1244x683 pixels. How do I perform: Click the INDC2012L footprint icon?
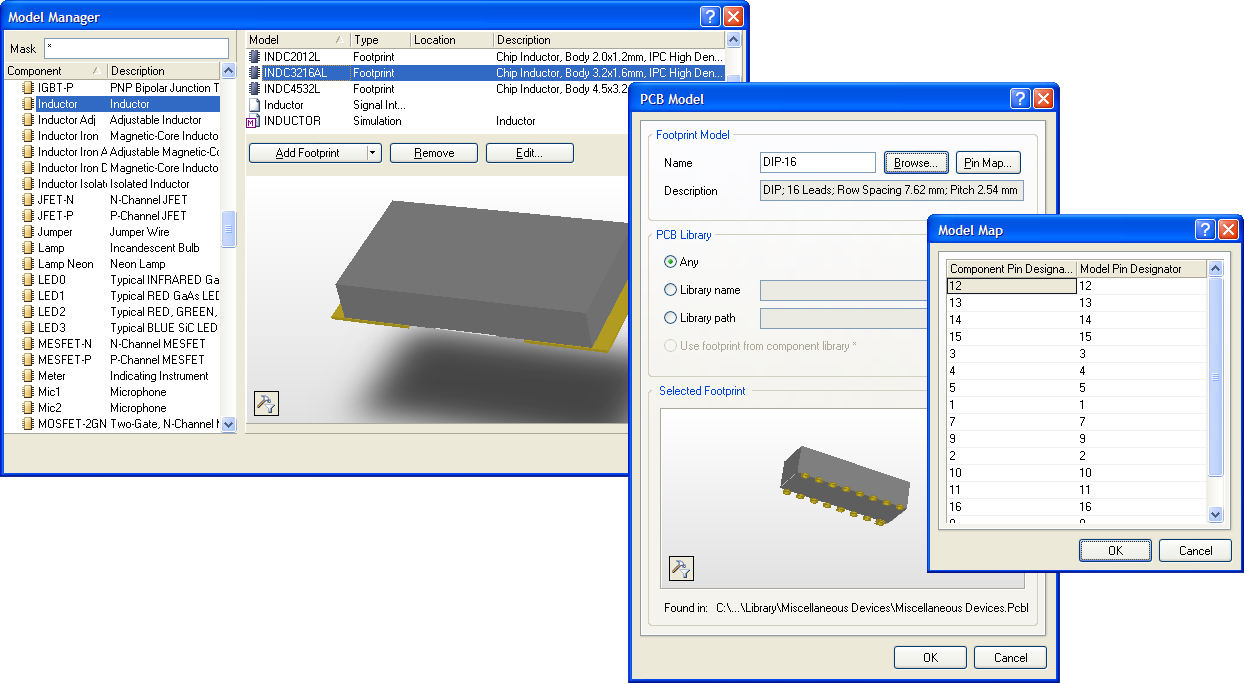pyautogui.click(x=254, y=57)
